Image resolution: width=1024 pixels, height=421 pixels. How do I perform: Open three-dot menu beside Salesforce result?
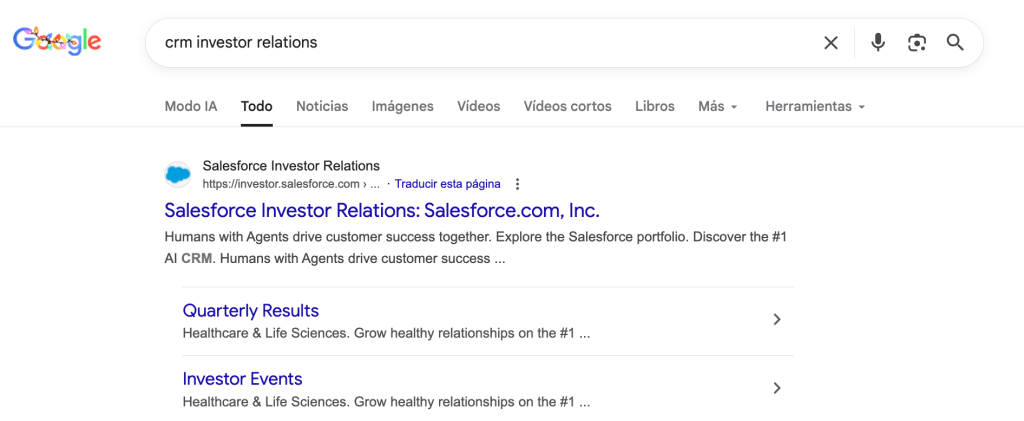(x=517, y=184)
